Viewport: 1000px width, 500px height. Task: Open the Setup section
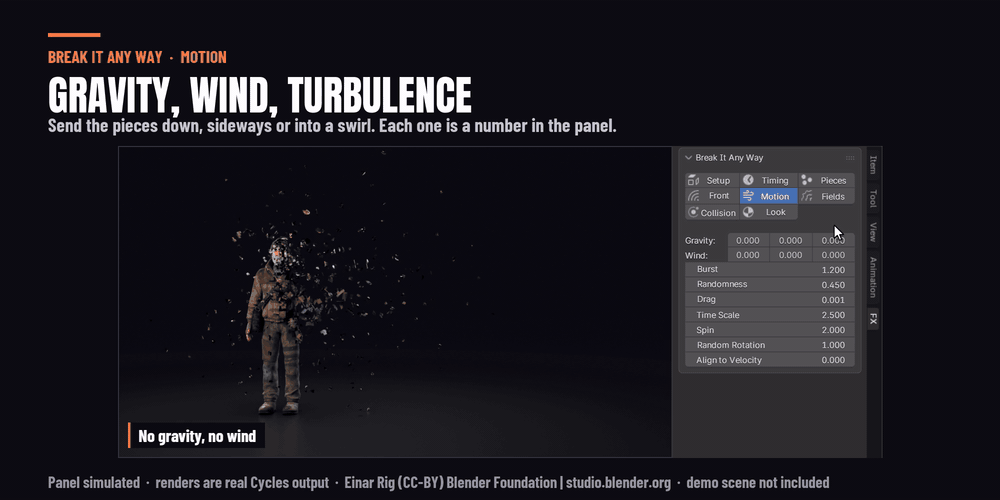click(712, 180)
